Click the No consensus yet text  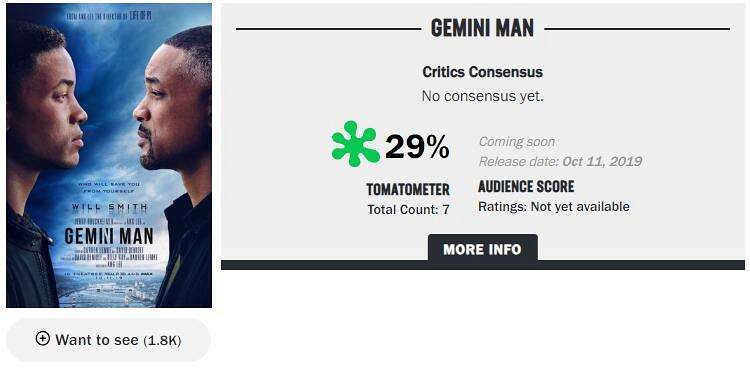point(483,96)
